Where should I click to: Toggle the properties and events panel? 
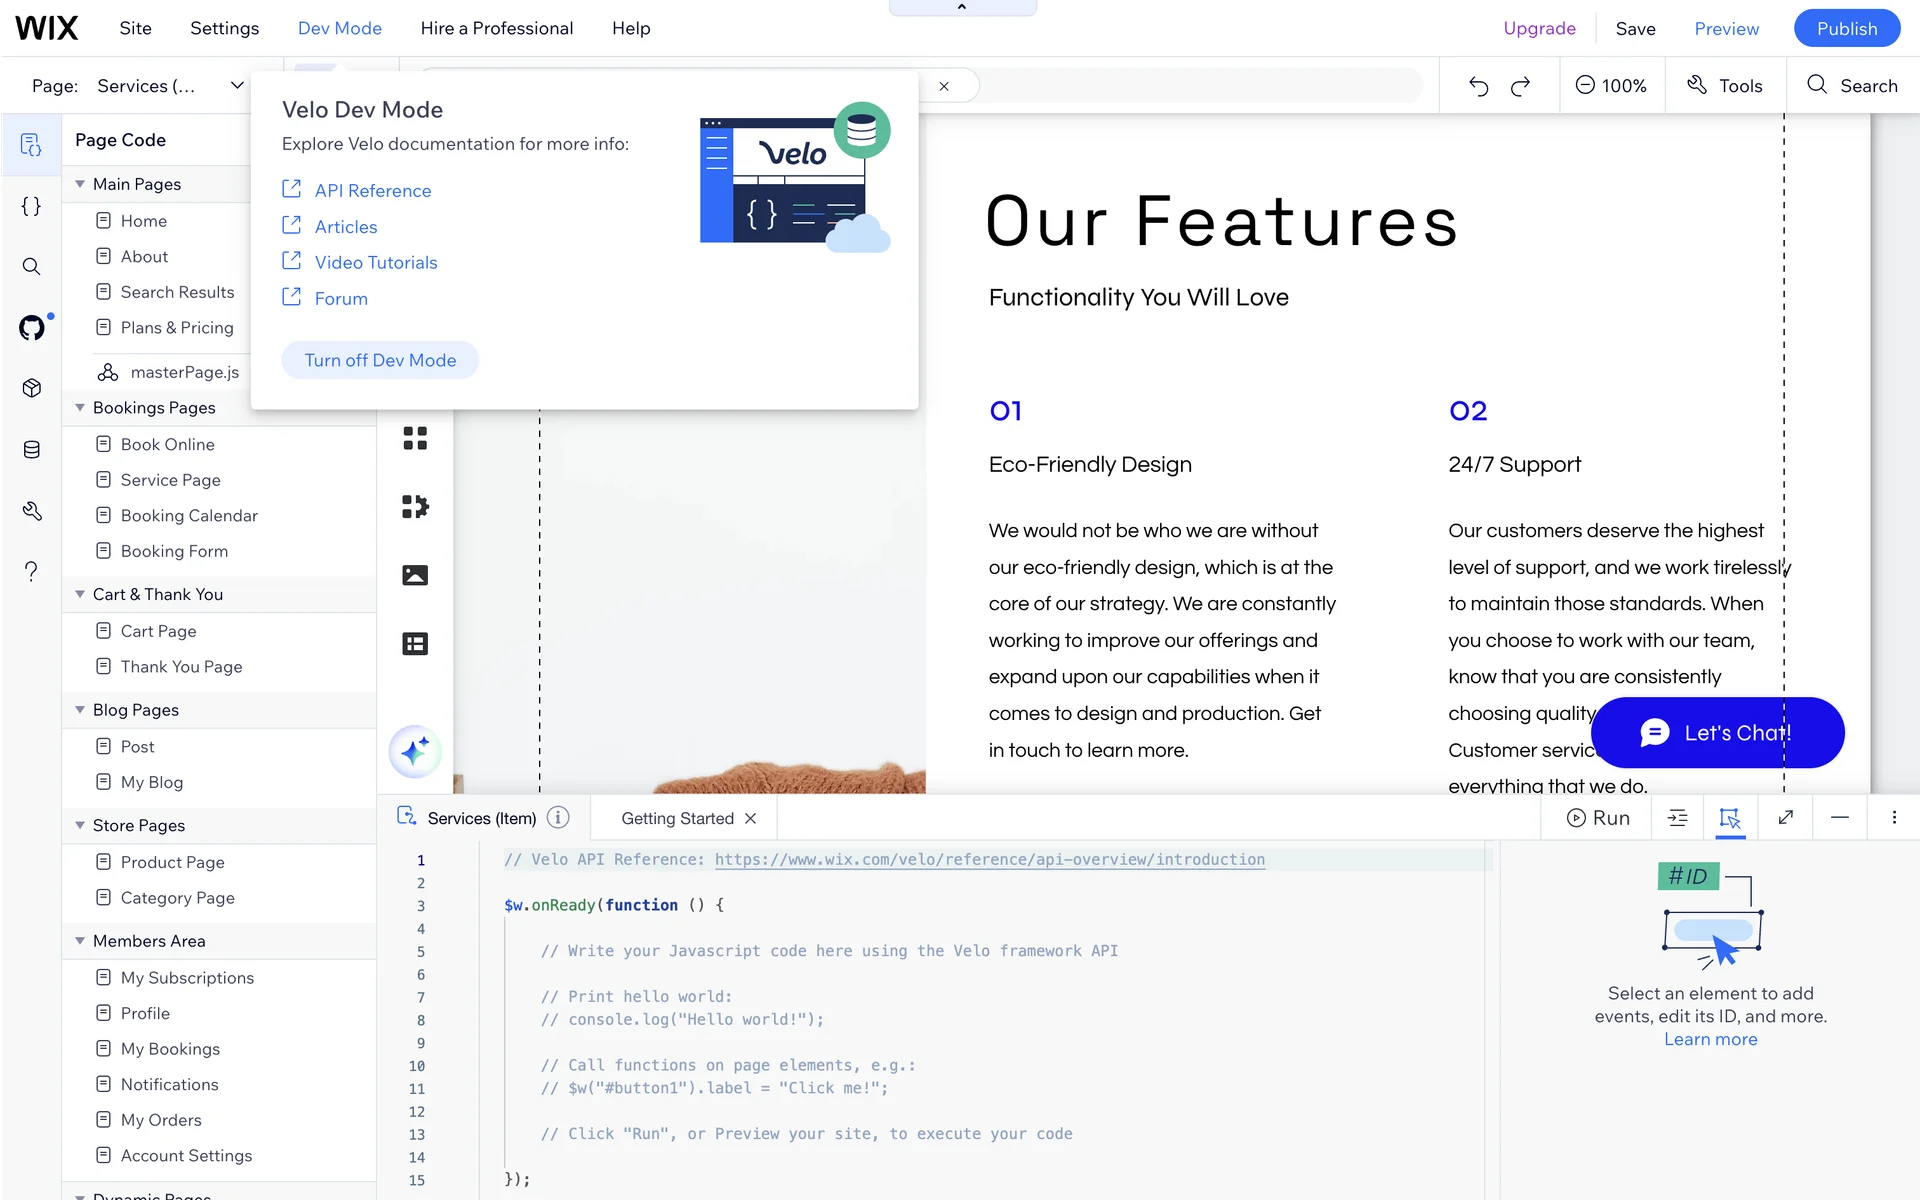1730,818
